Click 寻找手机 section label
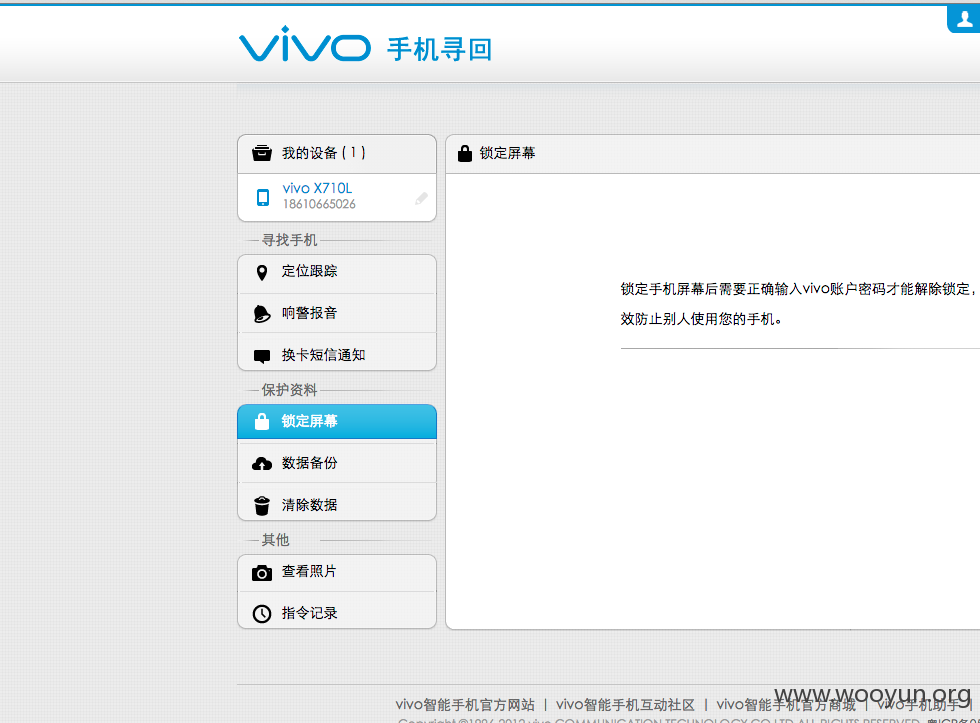Screen dimensions: 980x723 coord(289,240)
